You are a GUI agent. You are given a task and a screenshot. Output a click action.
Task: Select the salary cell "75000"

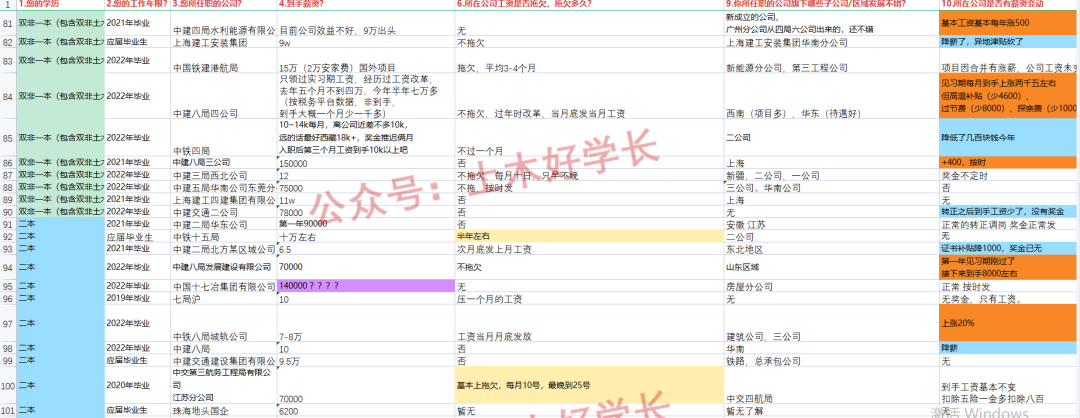tap(366, 187)
